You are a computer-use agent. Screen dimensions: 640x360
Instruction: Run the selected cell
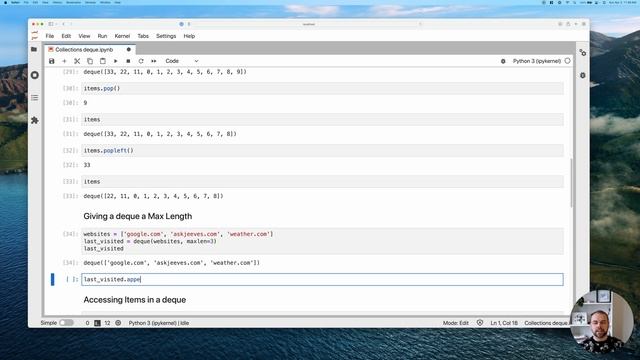coord(116,61)
